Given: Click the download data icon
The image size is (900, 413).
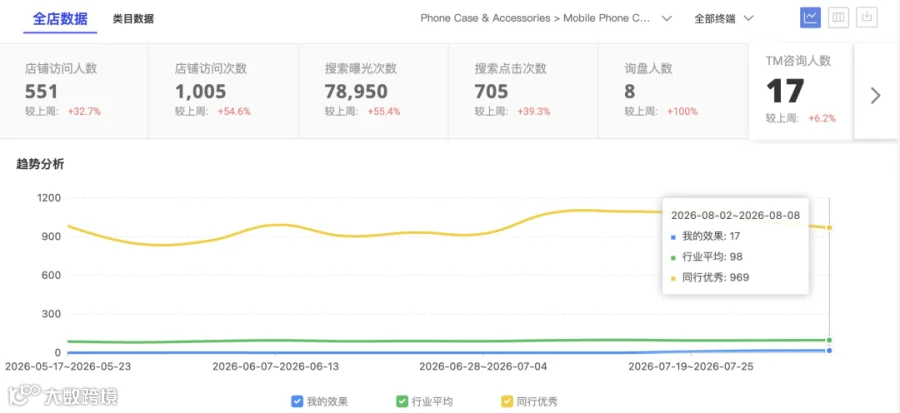Looking at the screenshot, I should pyautogui.click(x=867, y=17).
